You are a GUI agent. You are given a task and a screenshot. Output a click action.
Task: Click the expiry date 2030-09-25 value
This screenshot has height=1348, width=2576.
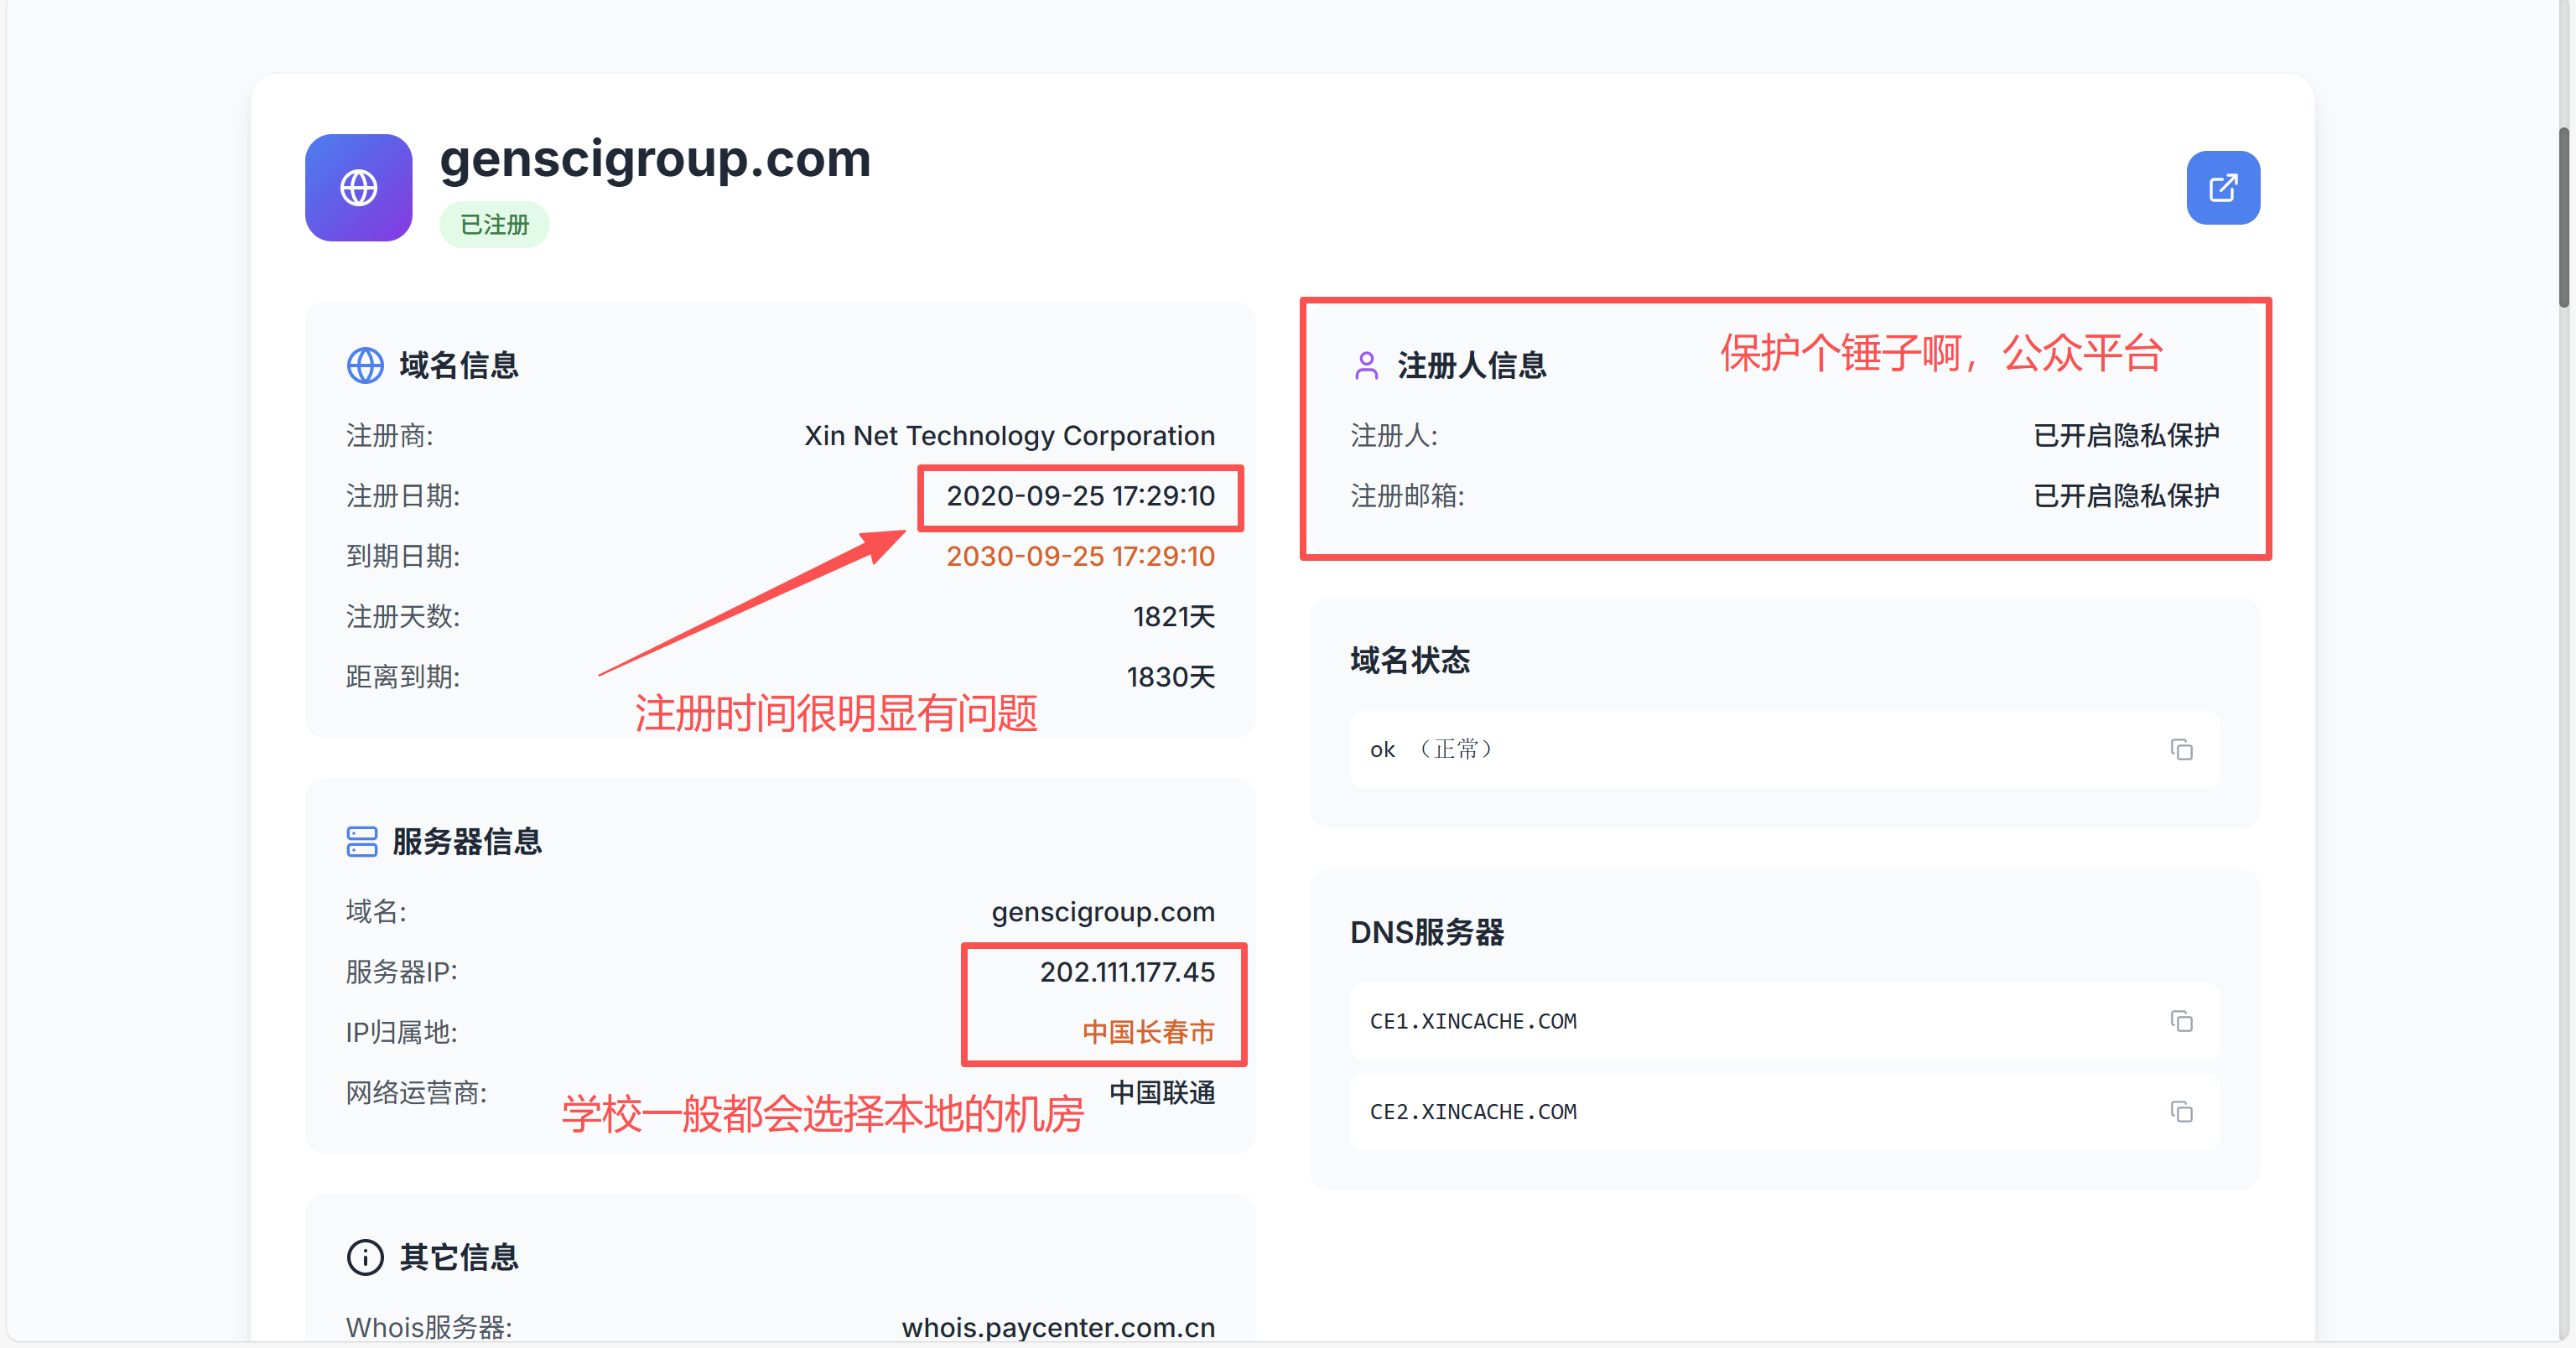(1080, 556)
